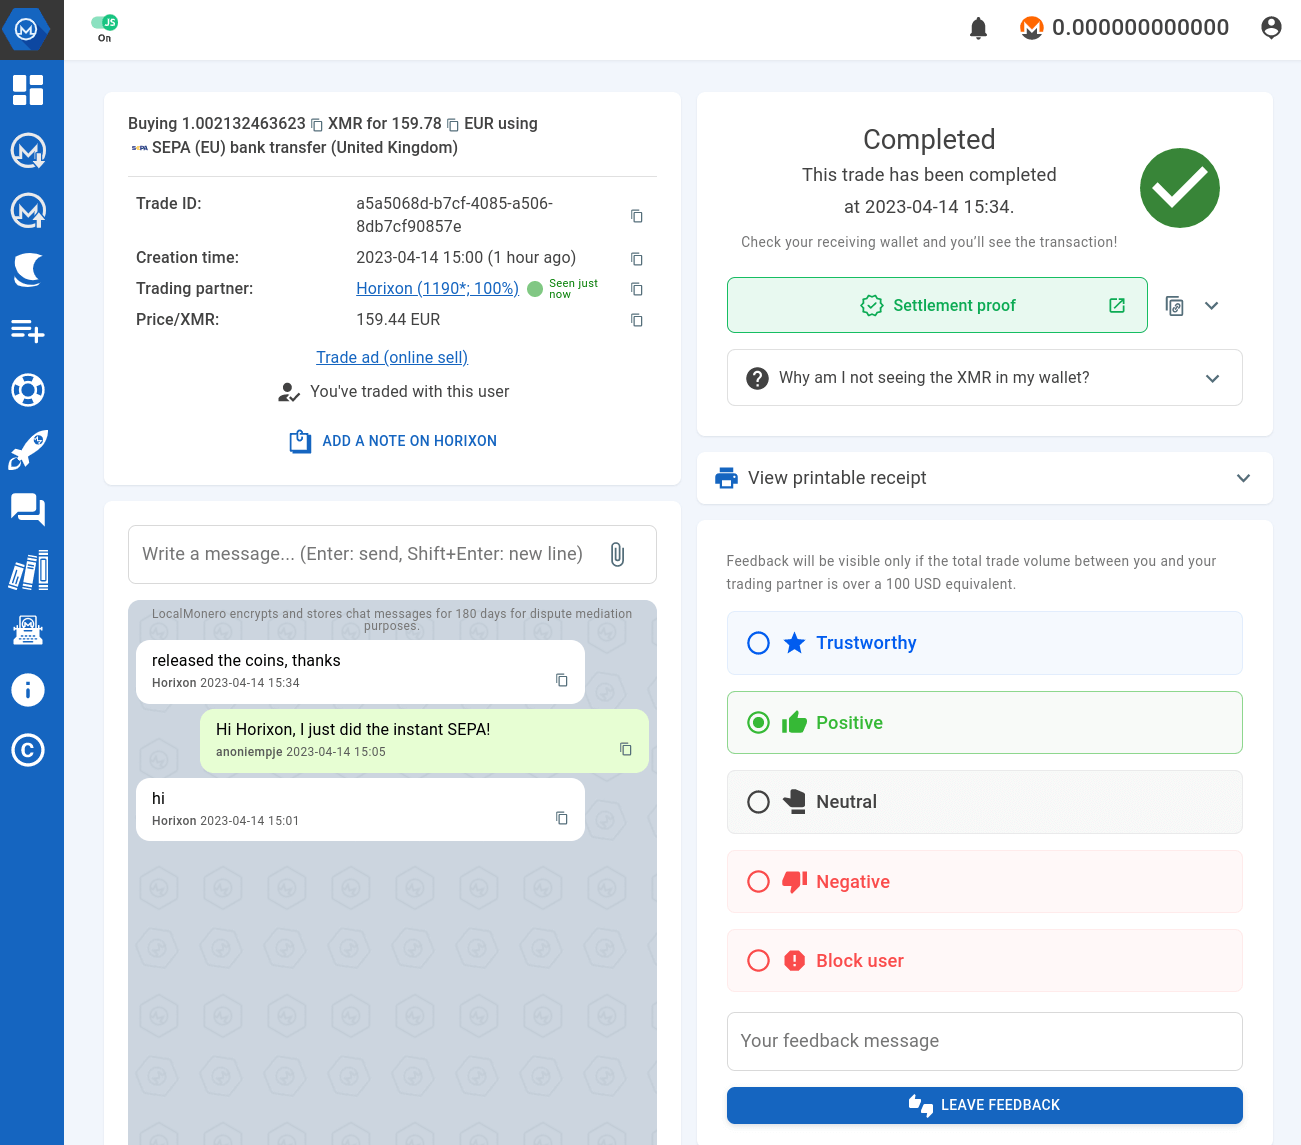Open the Trade ad (online sell) link

pyautogui.click(x=392, y=358)
